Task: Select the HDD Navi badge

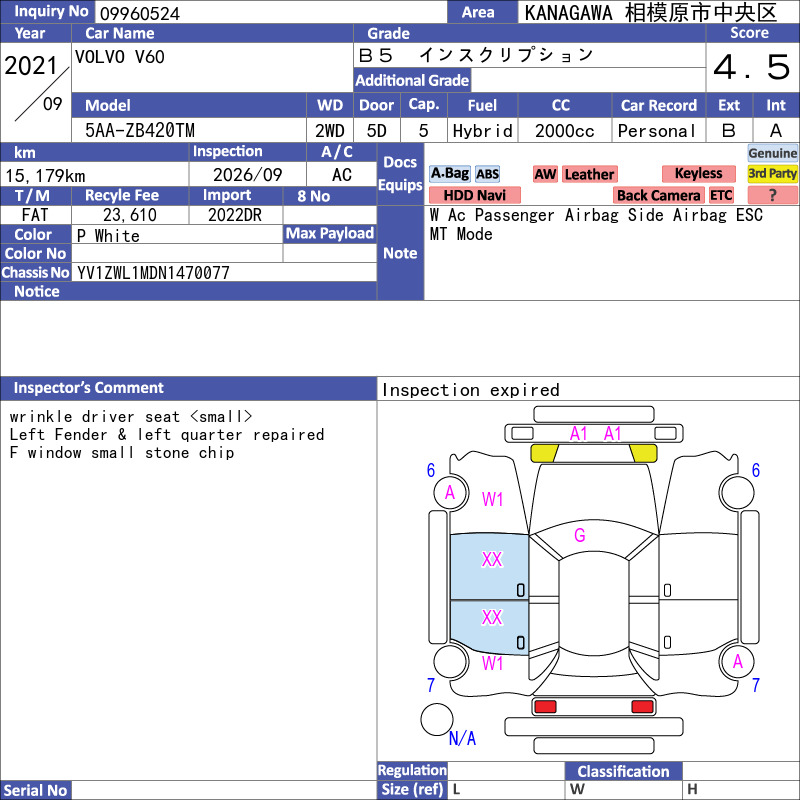Action: click(474, 195)
